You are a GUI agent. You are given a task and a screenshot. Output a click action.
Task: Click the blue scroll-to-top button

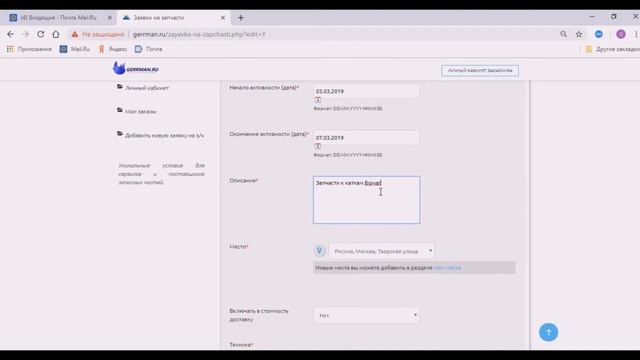click(x=548, y=332)
